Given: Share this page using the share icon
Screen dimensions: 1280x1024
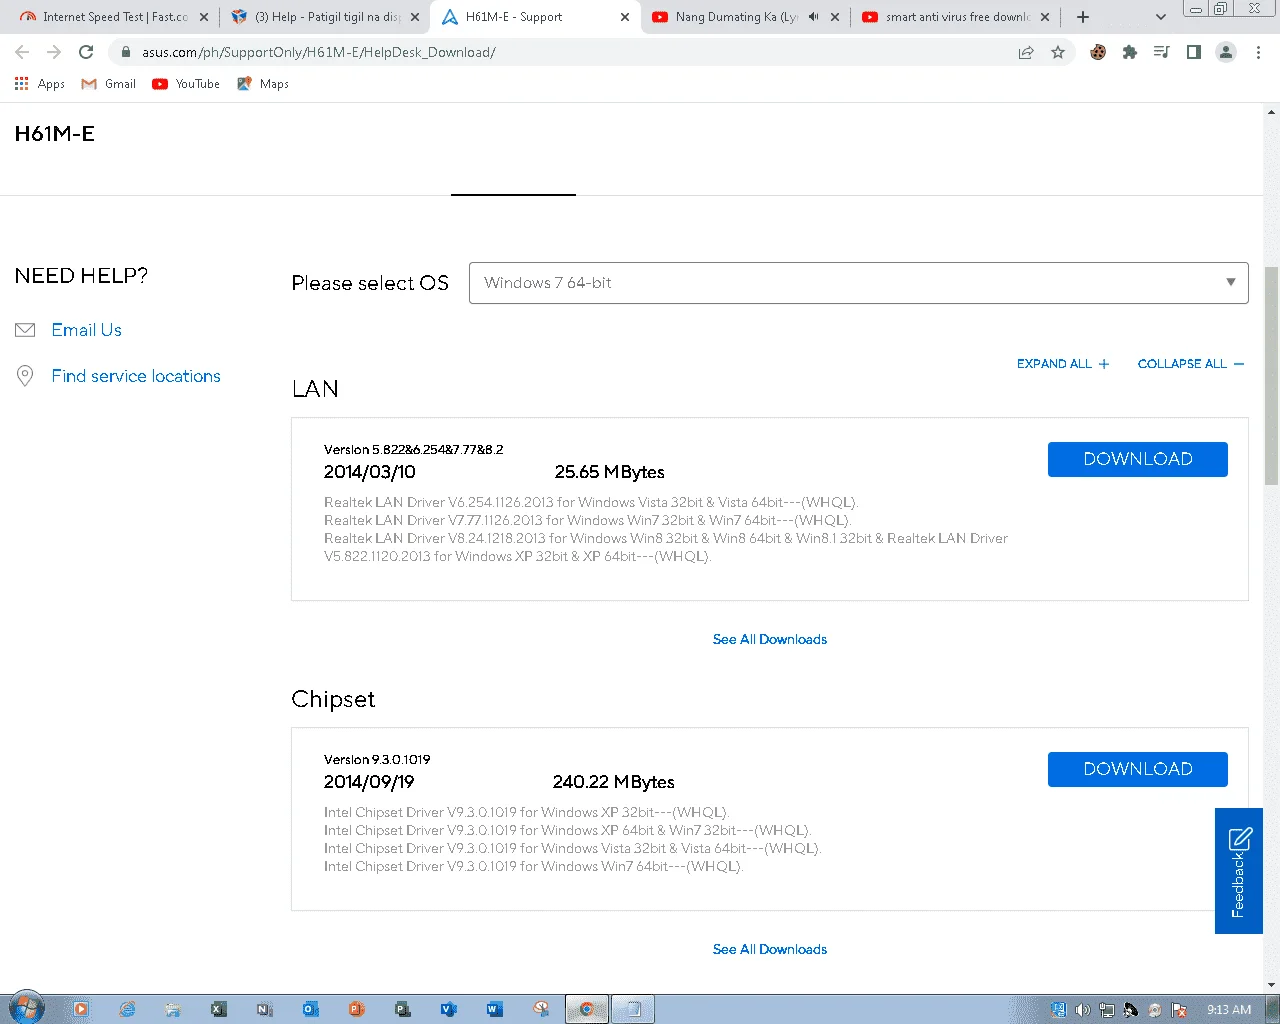Looking at the screenshot, I should pyautogui.click(x=1026, y=52).
